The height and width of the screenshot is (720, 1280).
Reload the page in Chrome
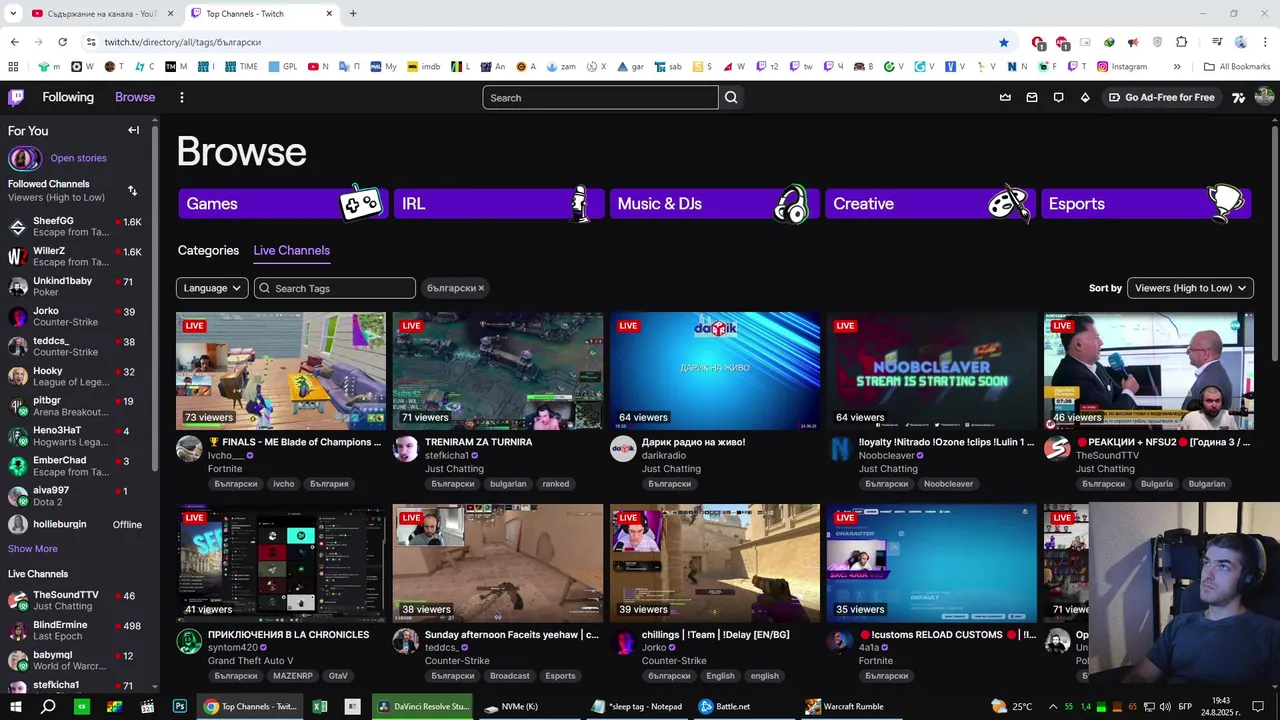(62, 42)
